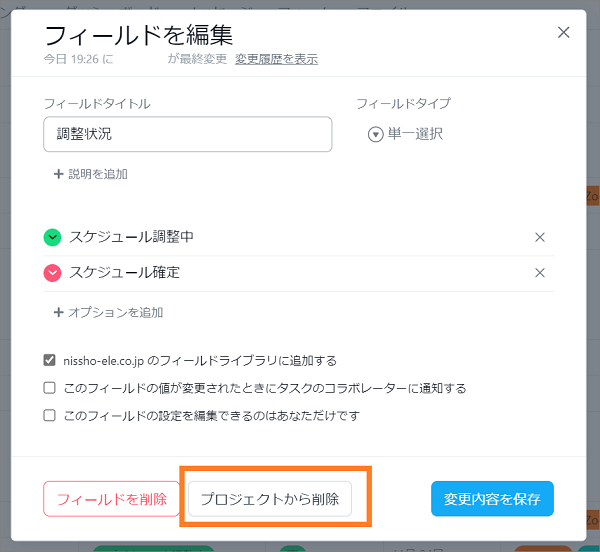
Task: Click the 調整状況 field title input
Action: [188, 134]
